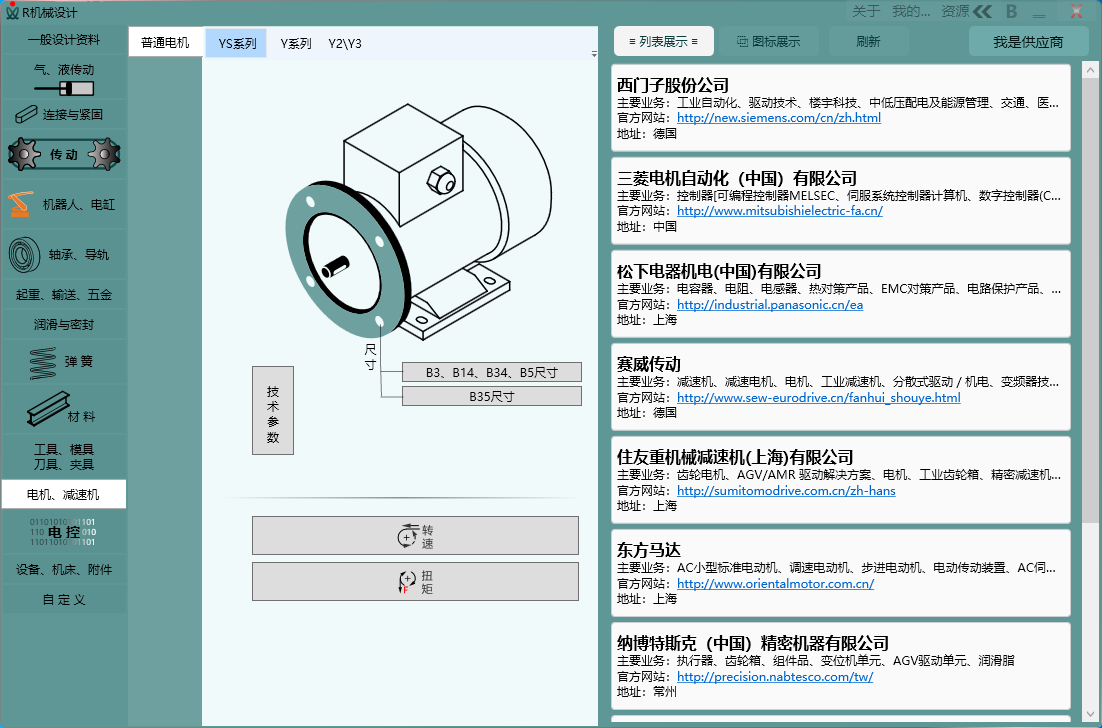Switch to the Y2\Y3 tab
Image resolution: width=1102 pixels, height=728 pixels.
345,44
